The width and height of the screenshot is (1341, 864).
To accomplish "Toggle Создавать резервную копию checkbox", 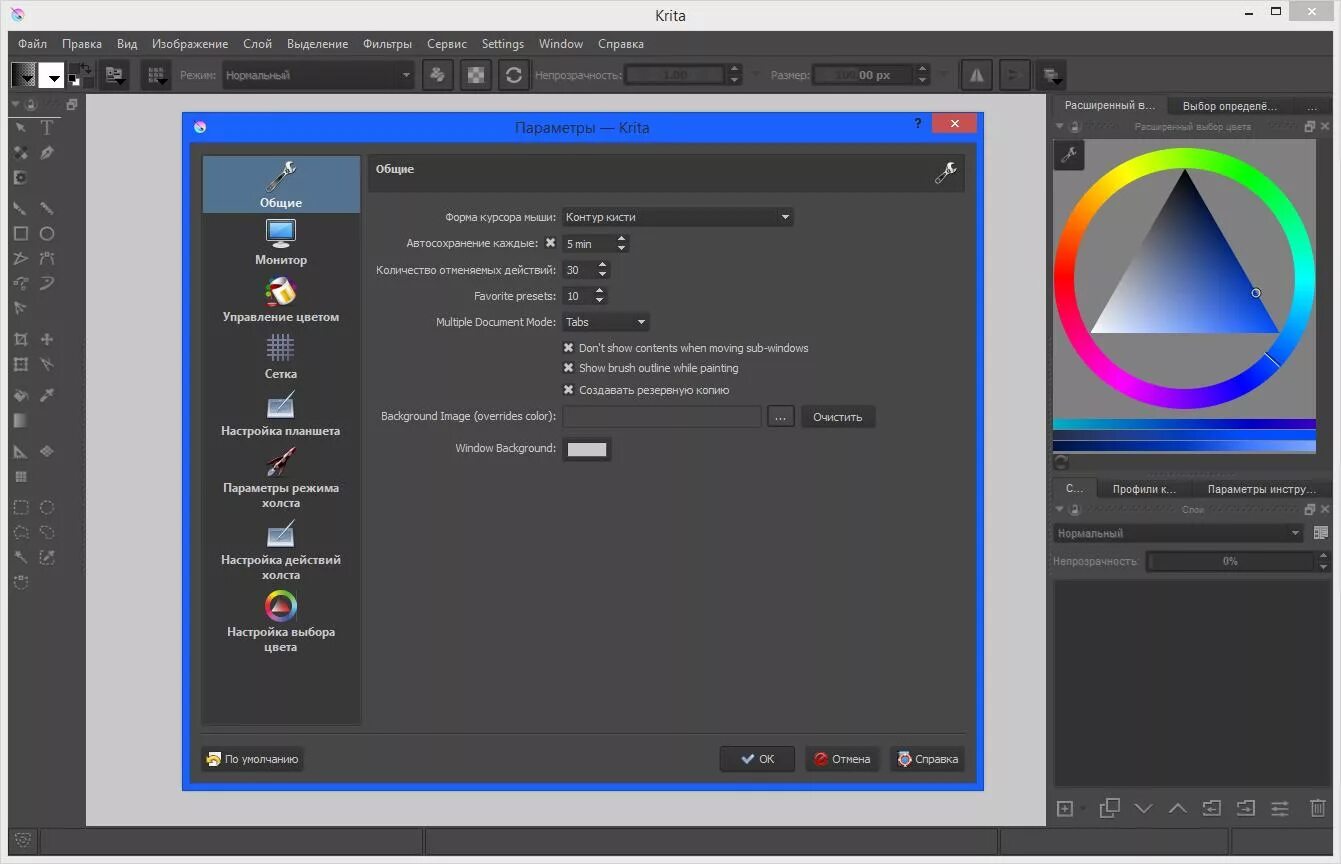I will click(569, 390).
